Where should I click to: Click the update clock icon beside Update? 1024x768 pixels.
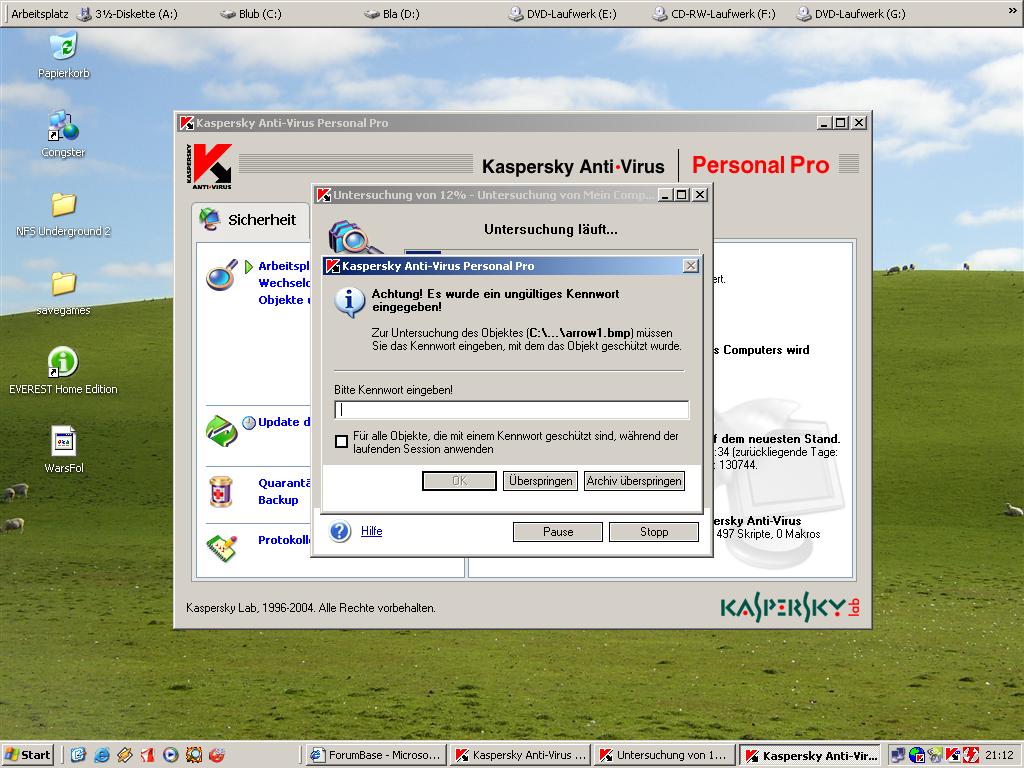[249, 423]
